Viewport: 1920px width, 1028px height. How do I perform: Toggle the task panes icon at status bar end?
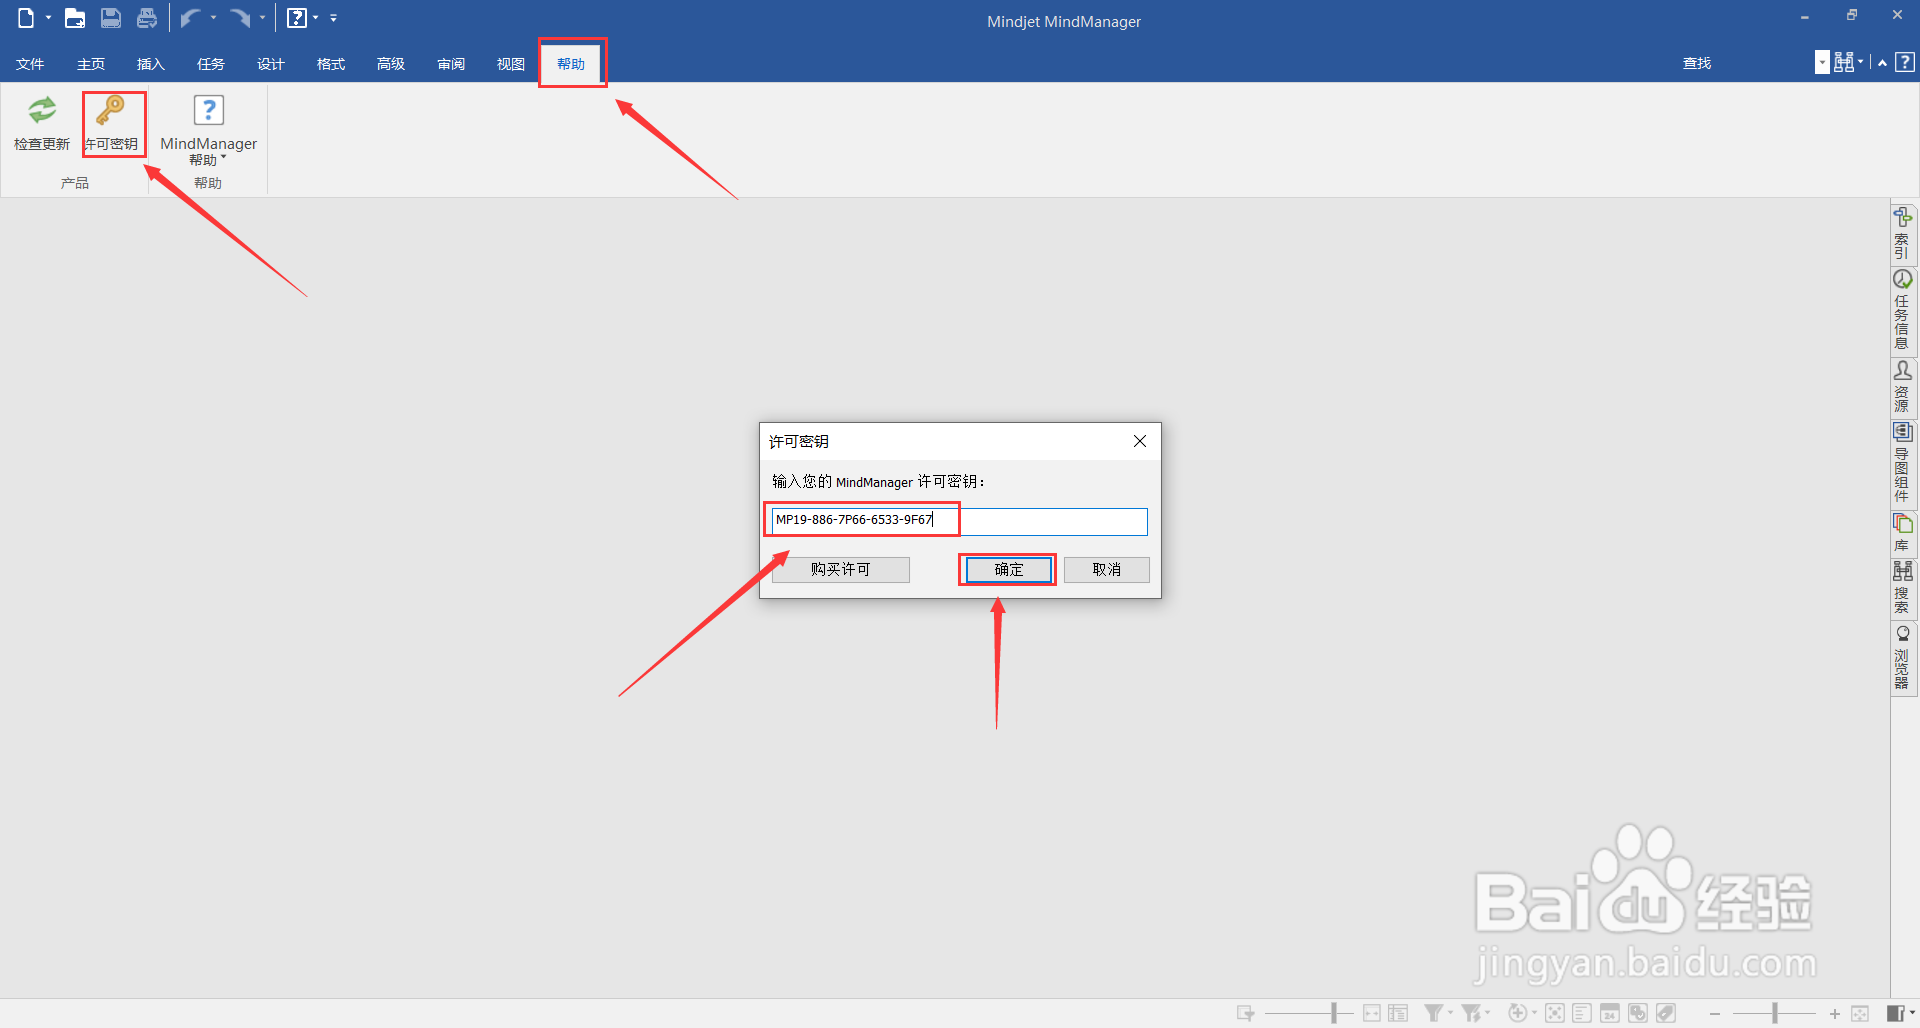pyautogui.click(x=1895, y=1013)
